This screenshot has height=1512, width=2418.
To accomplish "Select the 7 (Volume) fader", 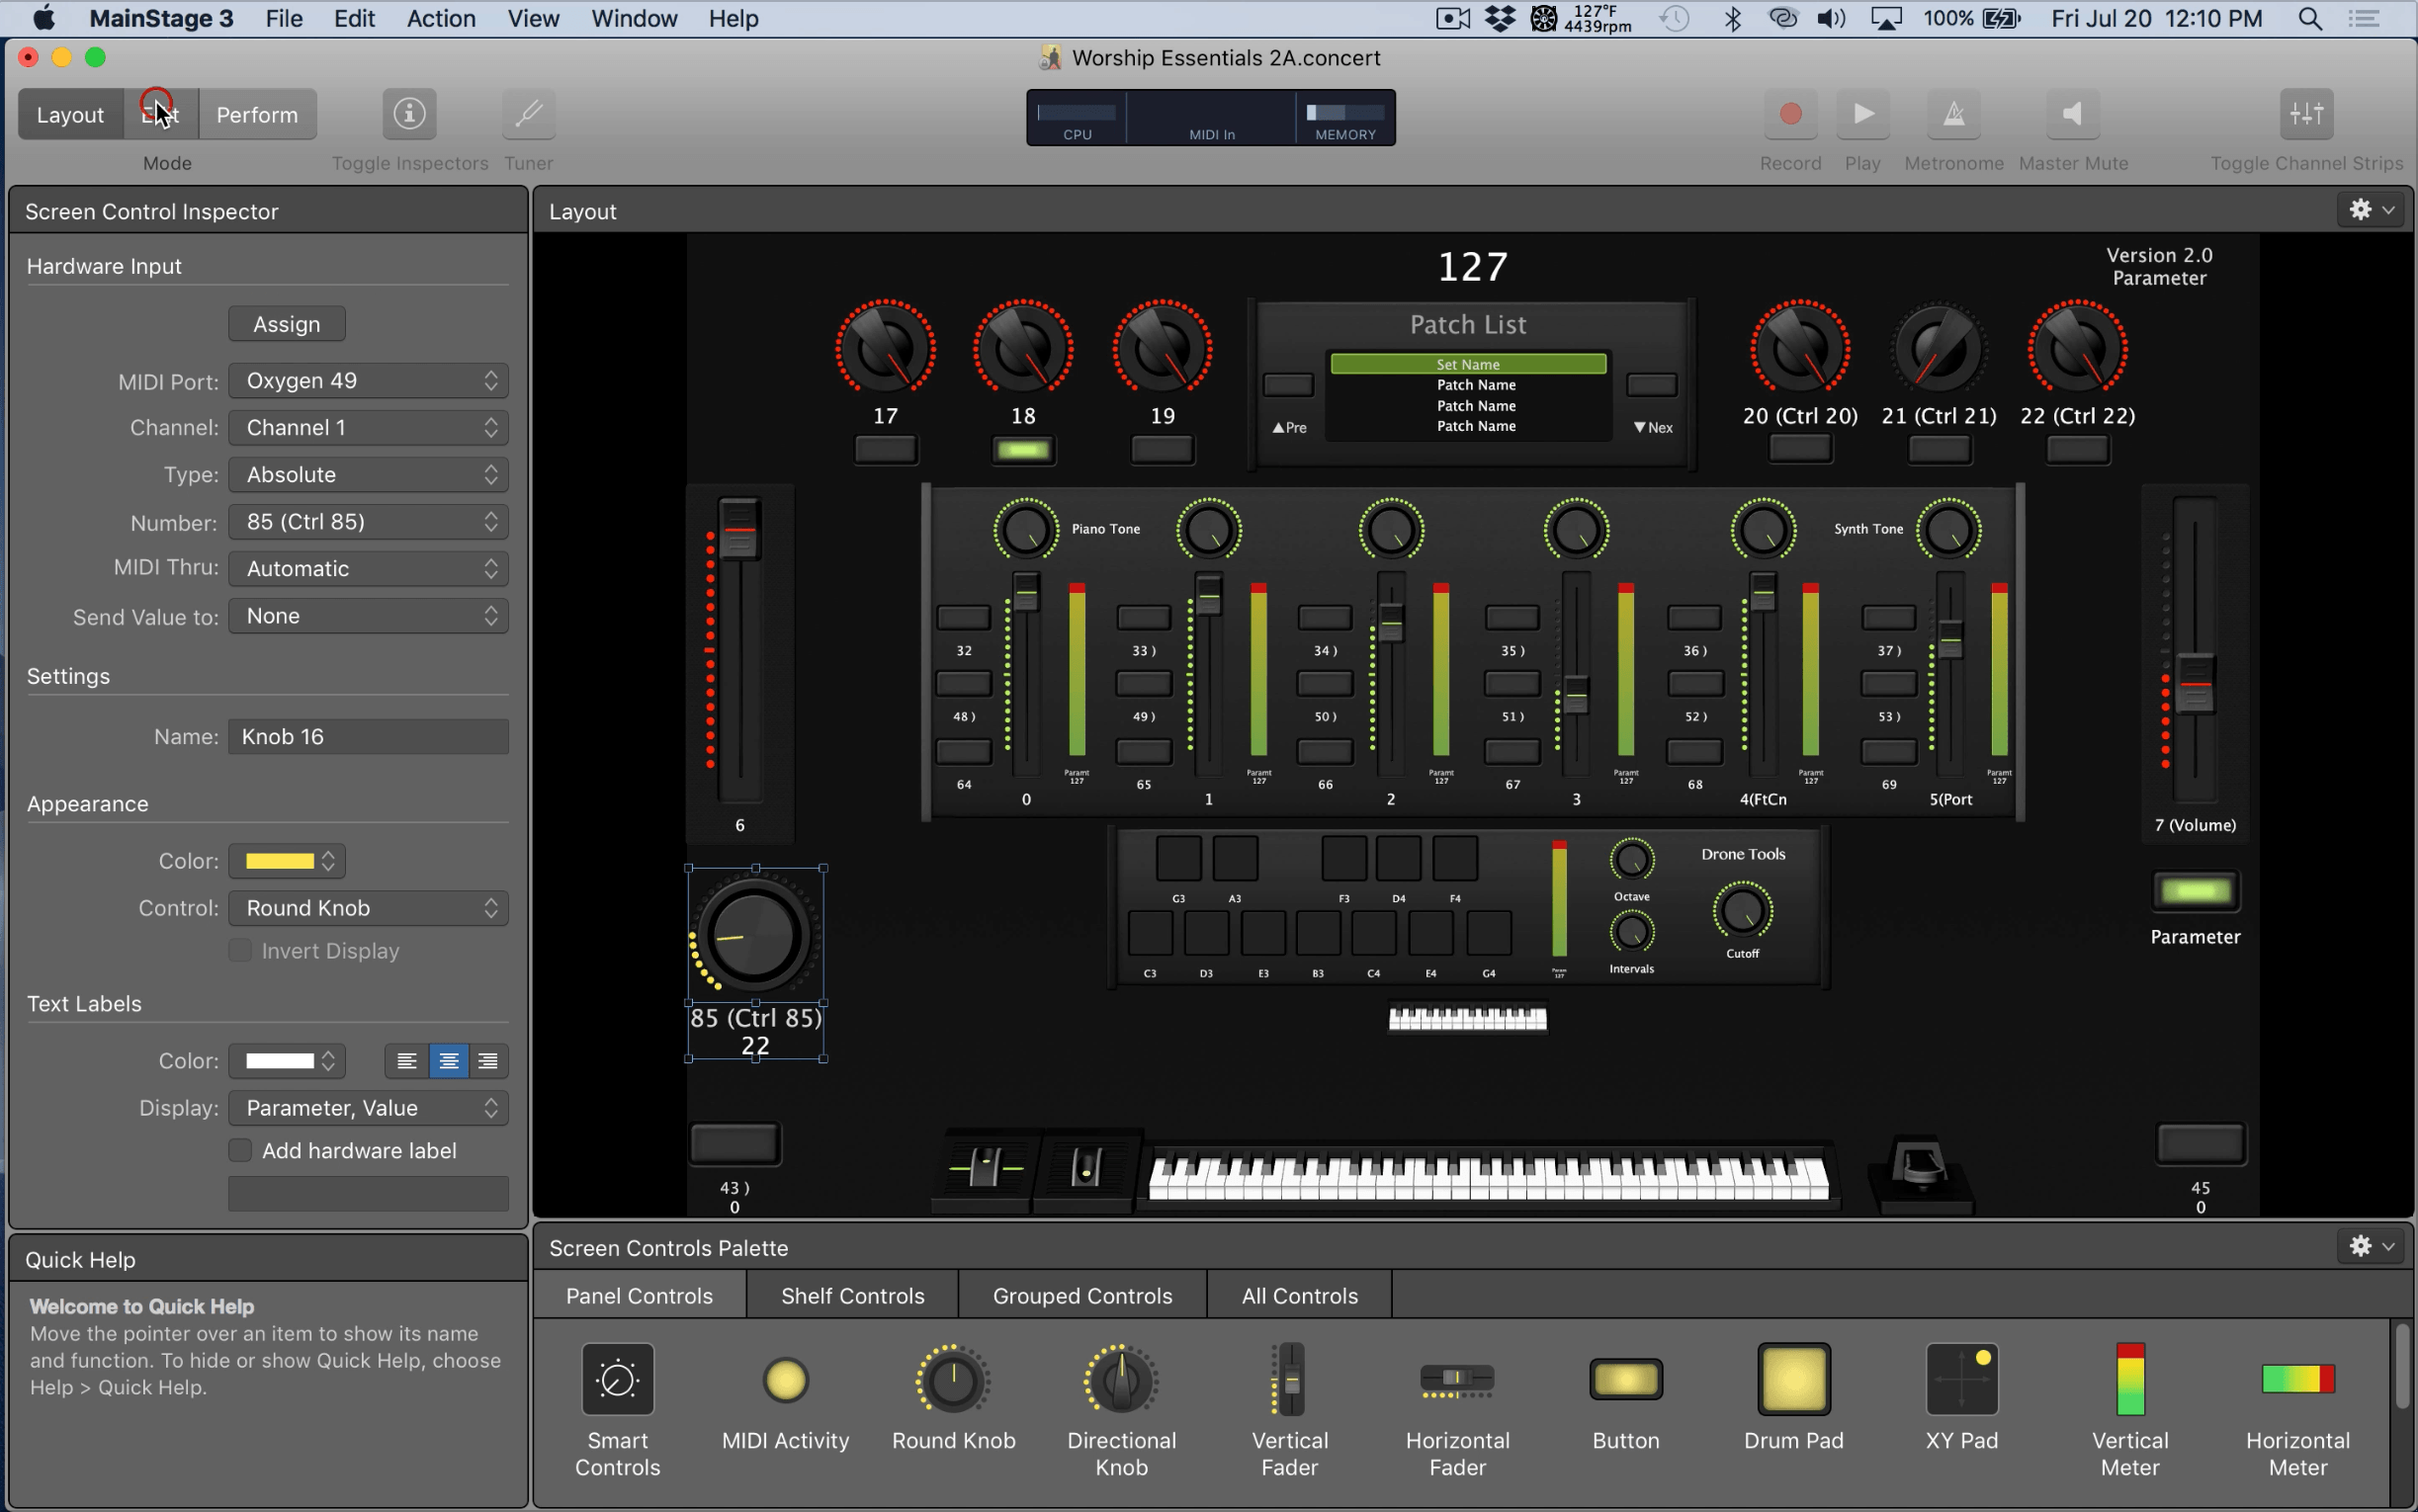I will 2195,684.
